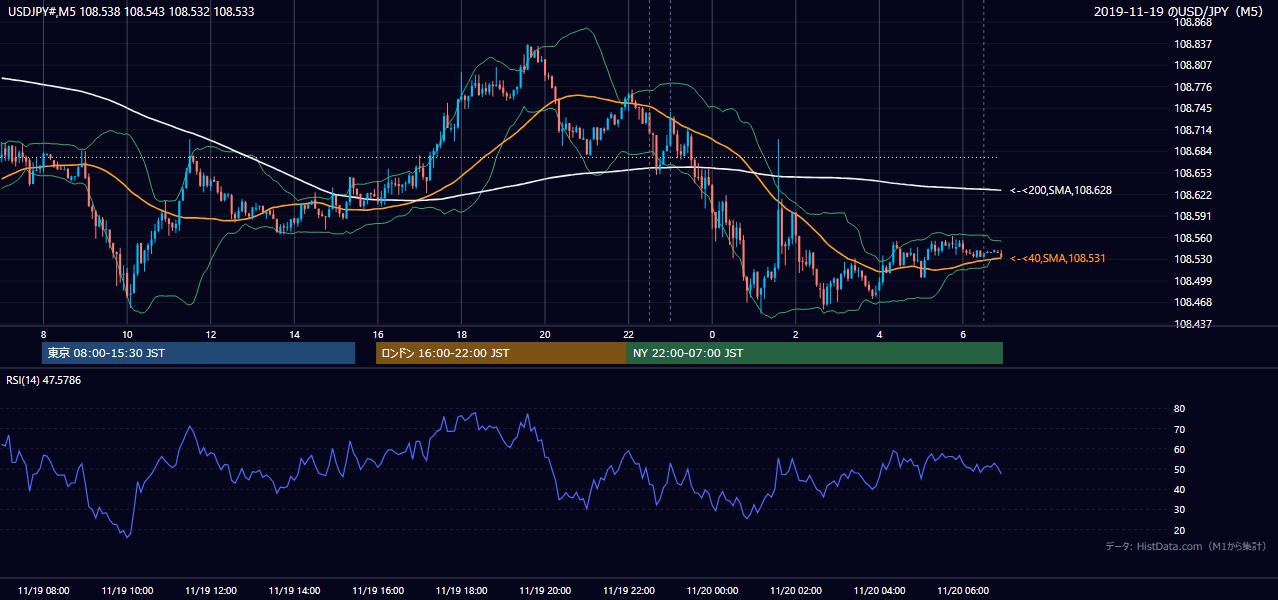
Task: Click hour label 12 under the price chart
Action: click(211, 333)
